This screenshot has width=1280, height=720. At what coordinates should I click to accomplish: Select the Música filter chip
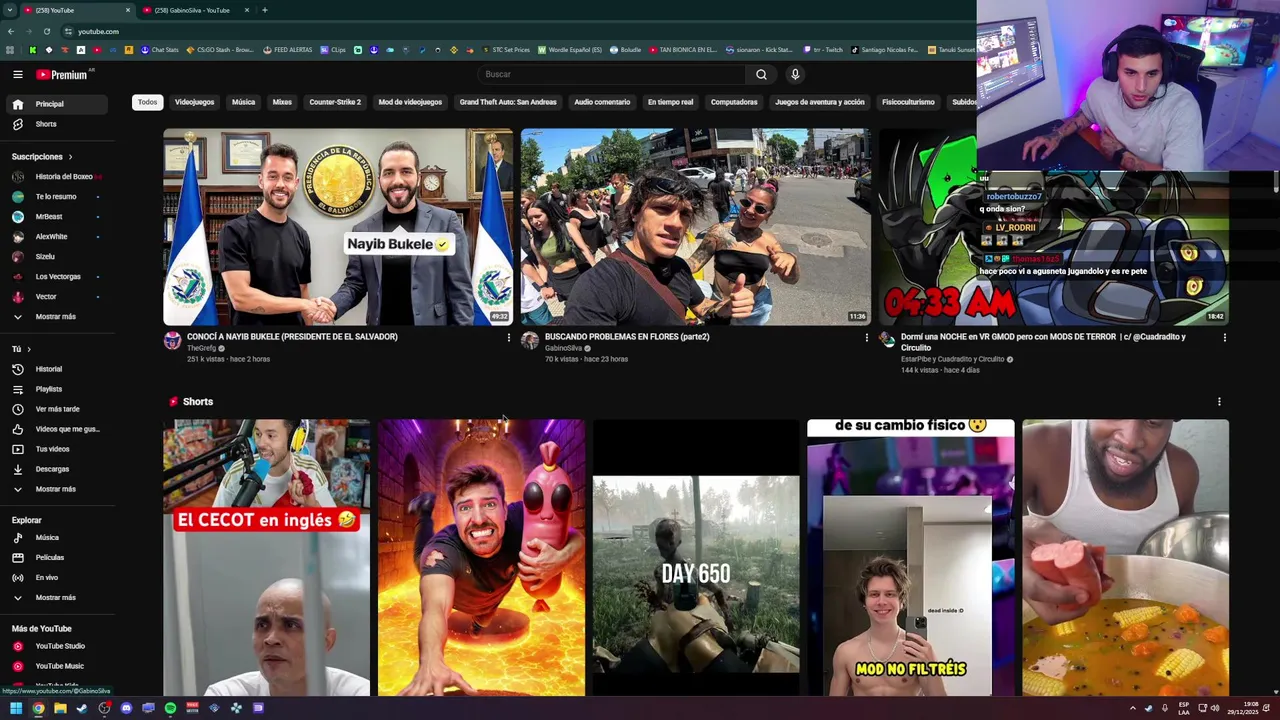243,102
